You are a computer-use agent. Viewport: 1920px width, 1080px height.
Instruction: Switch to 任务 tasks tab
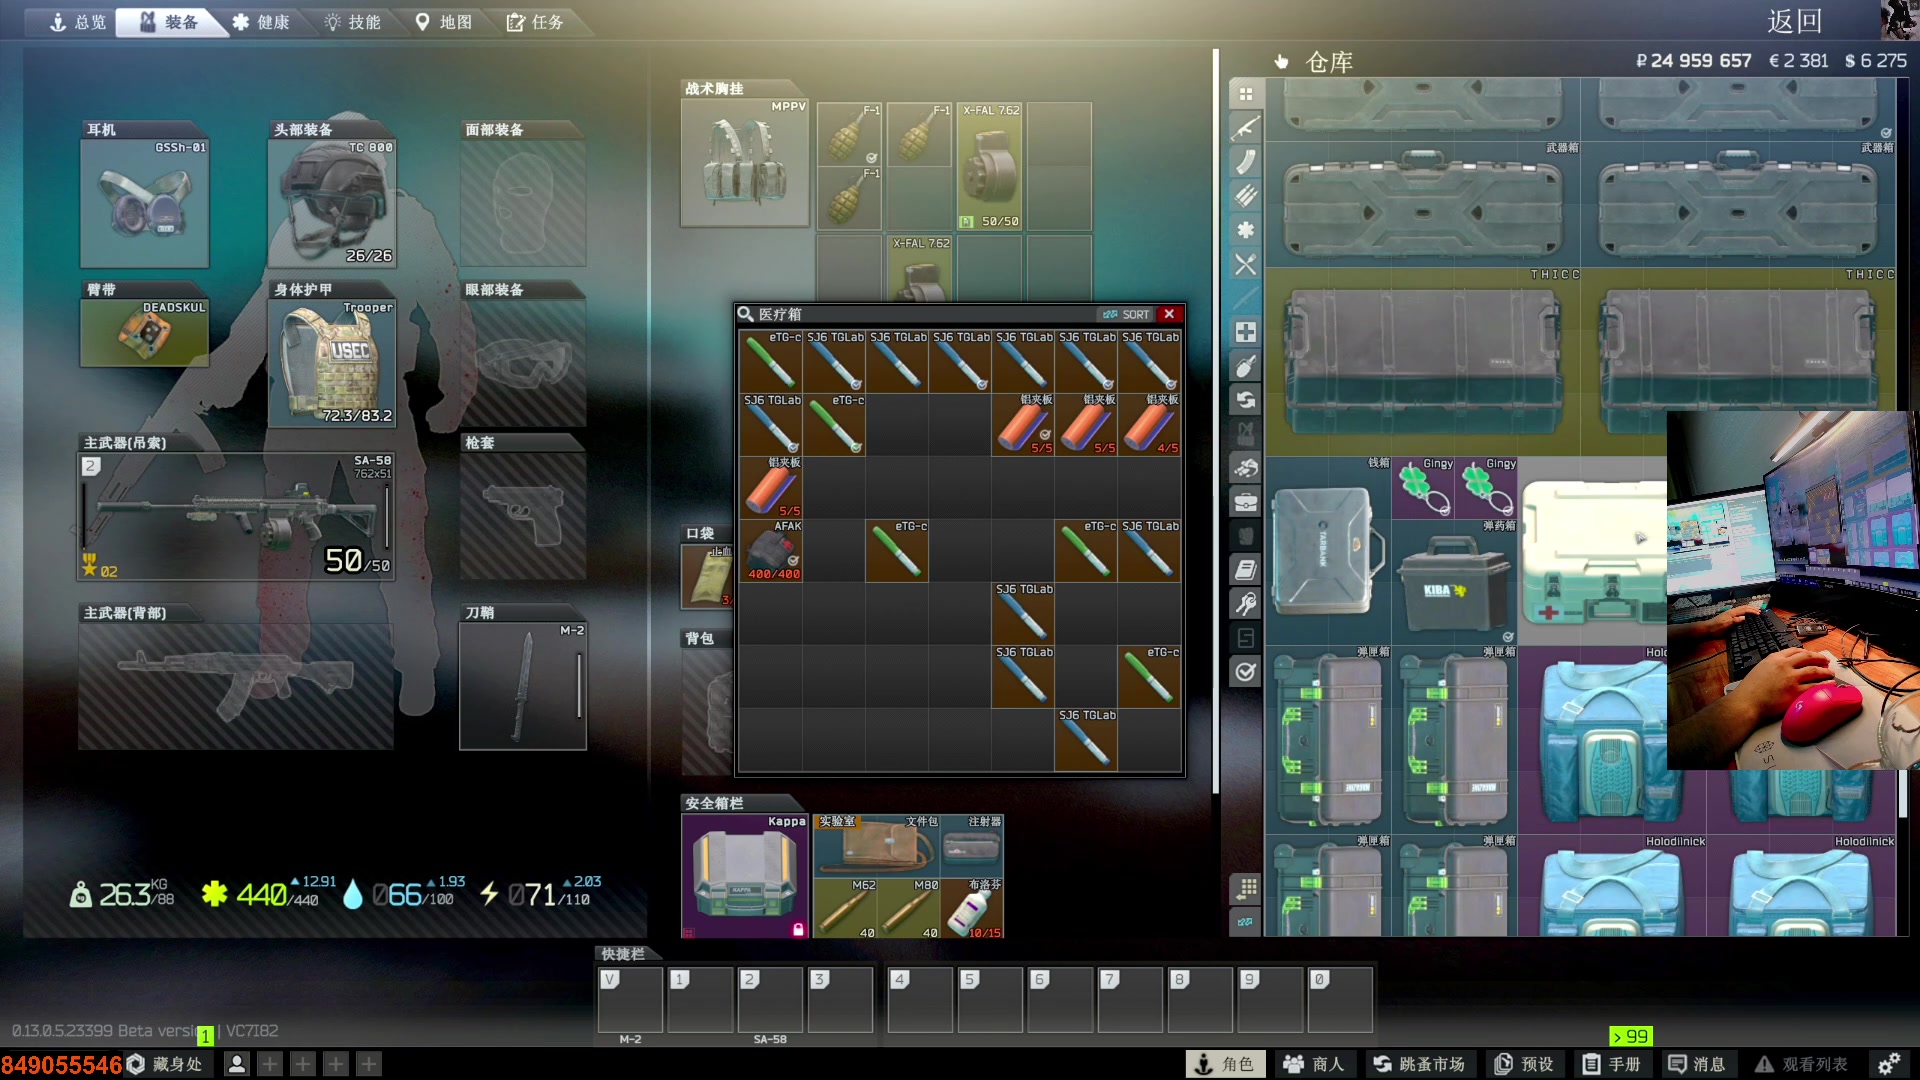pyautogui.click(x=535, y=22)
